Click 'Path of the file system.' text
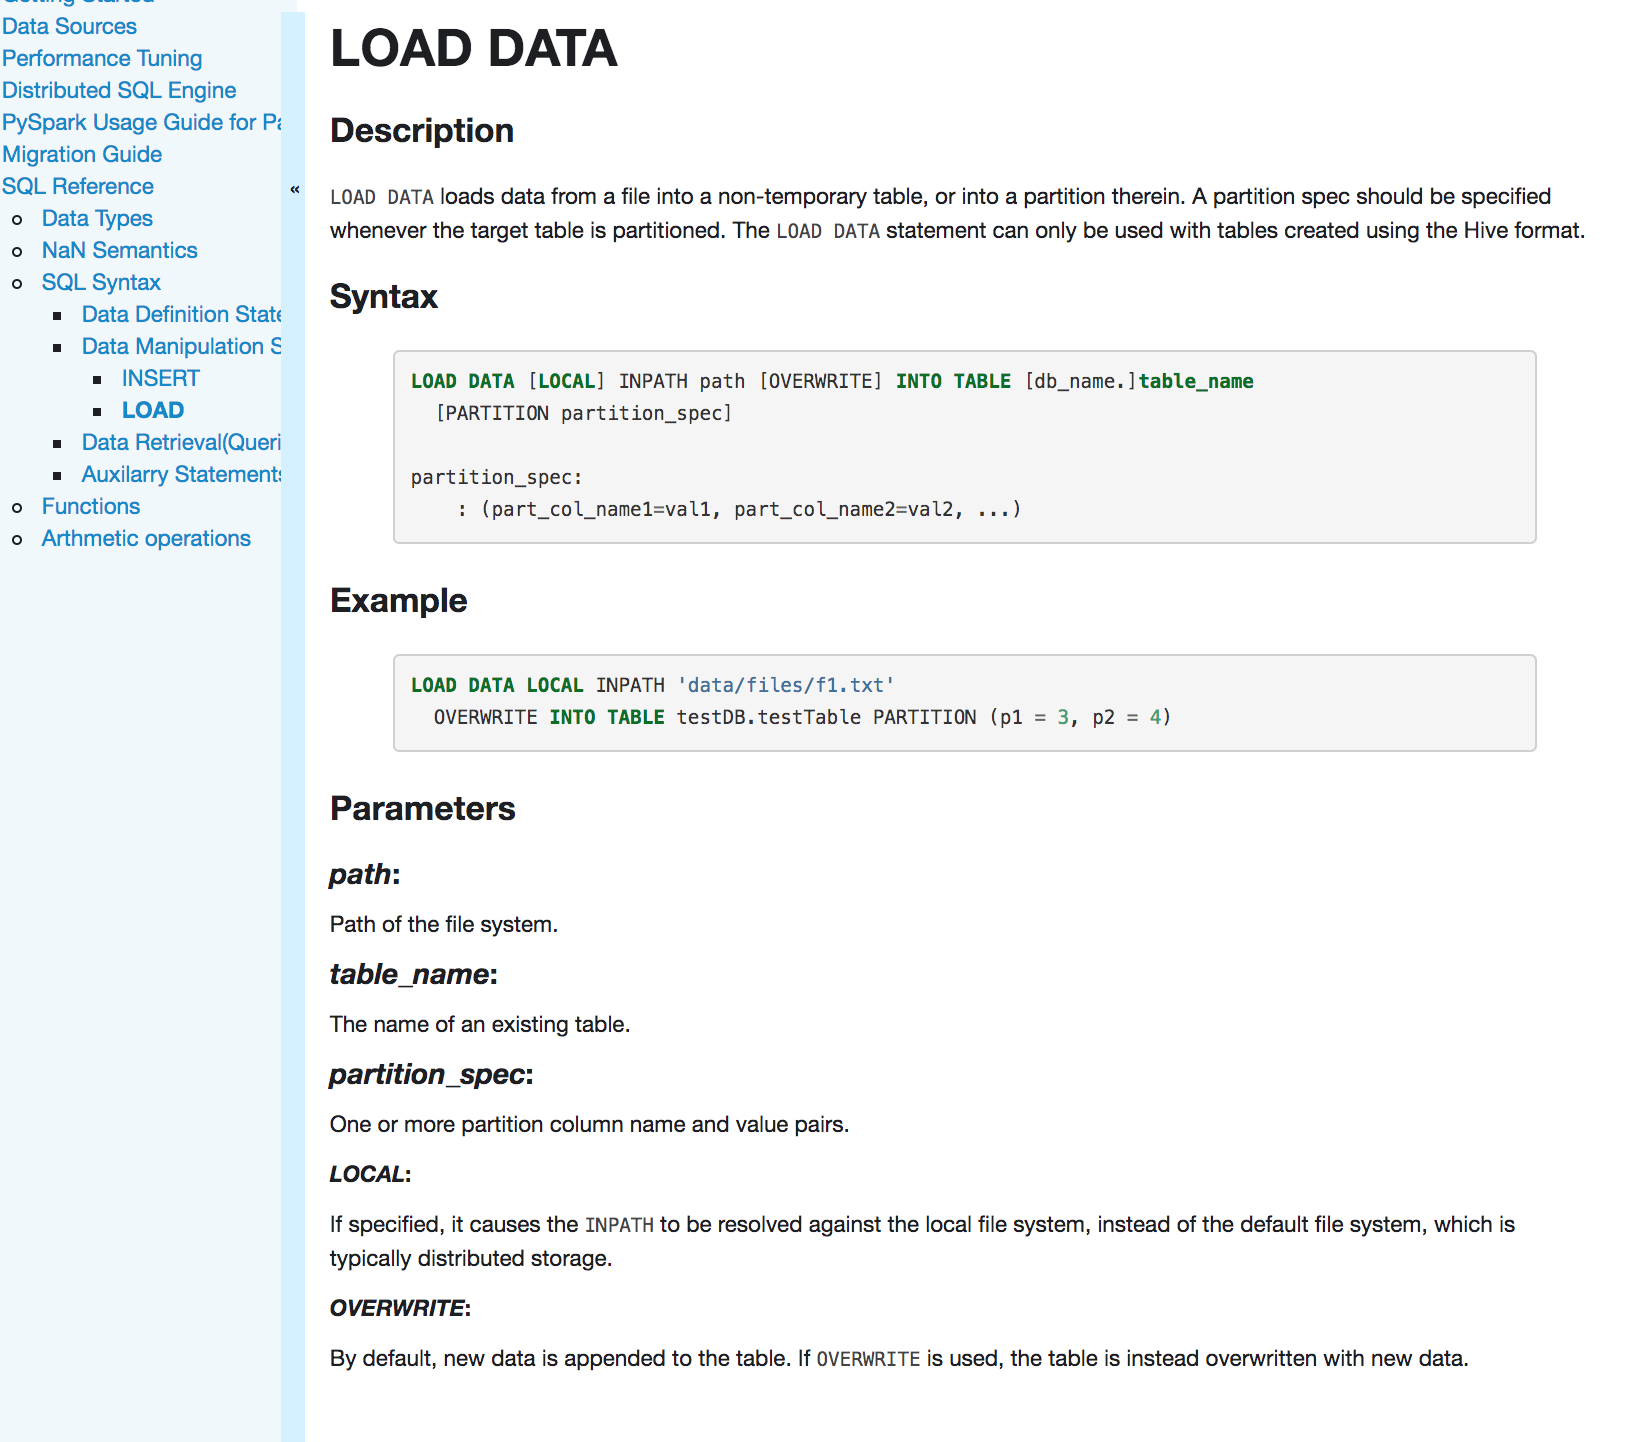The width and height of the screenshot is (1644, 1442). coord(444,924)
